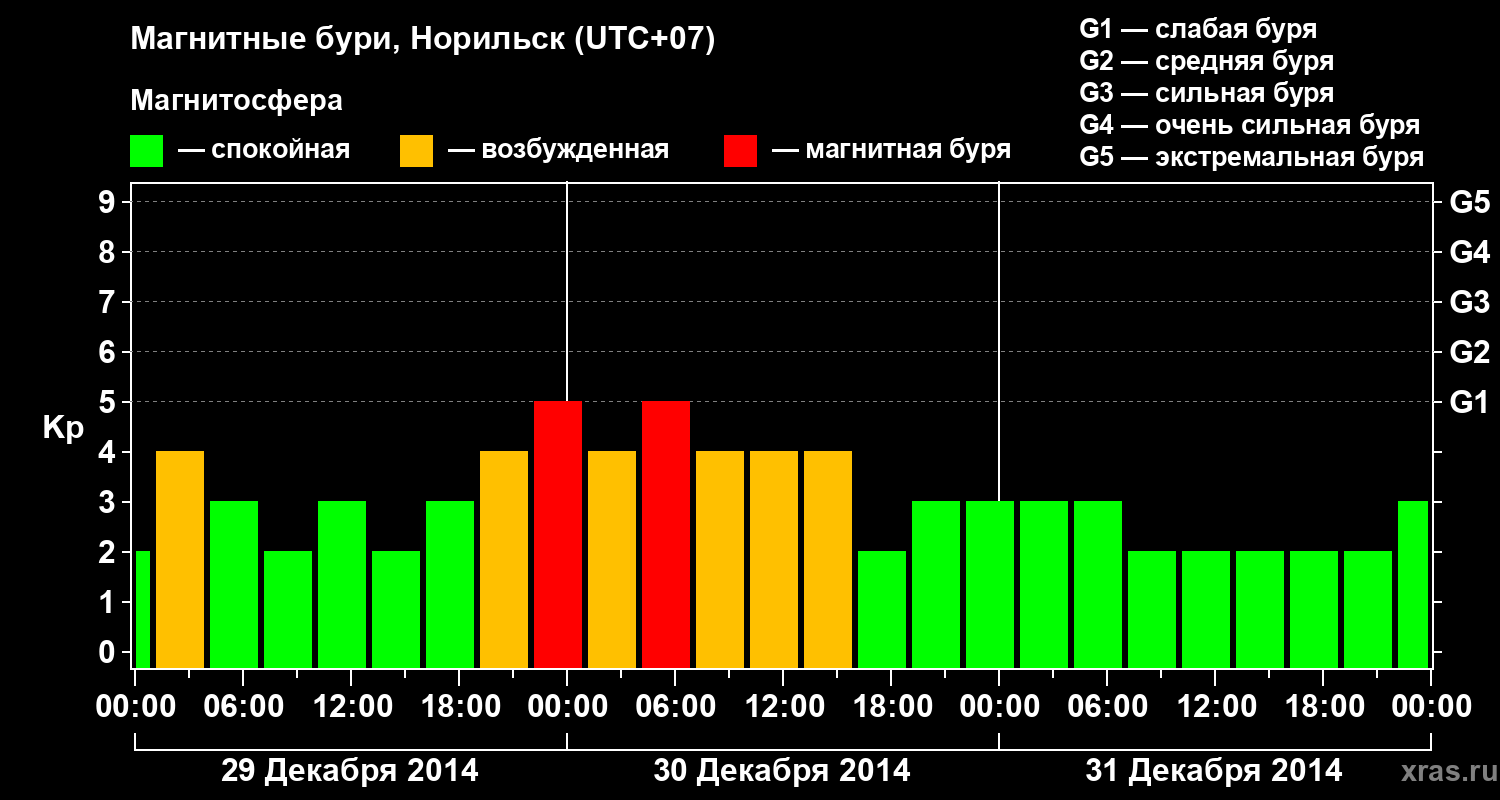This screenshot has width=1500, height=800.
Task: Click the green Kp 2 bar above 12:00 on 31 December
Action: (1206, 609)
